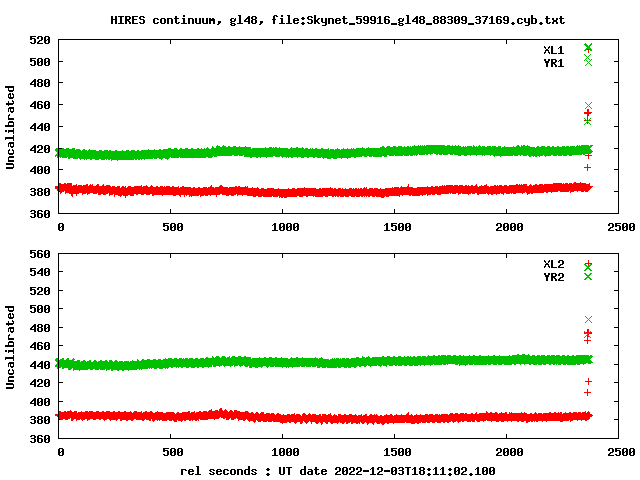Select the XL2 legend label

[553, 264]
